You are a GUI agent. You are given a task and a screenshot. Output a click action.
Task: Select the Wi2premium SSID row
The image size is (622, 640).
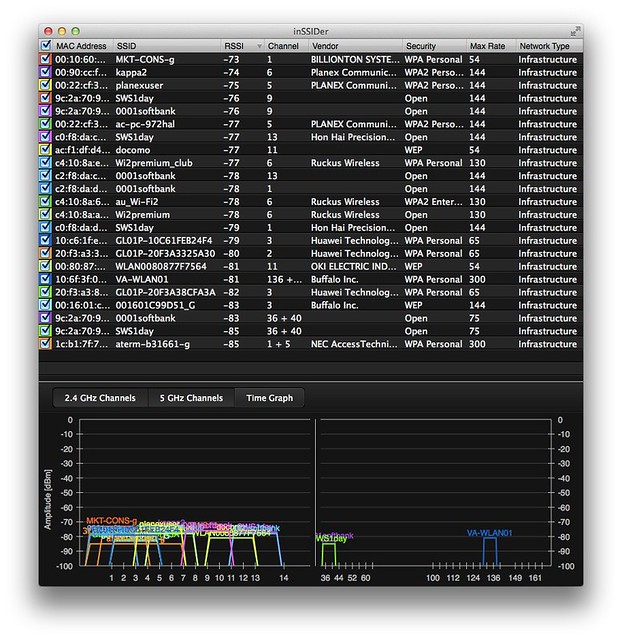(x=311, y=215)
